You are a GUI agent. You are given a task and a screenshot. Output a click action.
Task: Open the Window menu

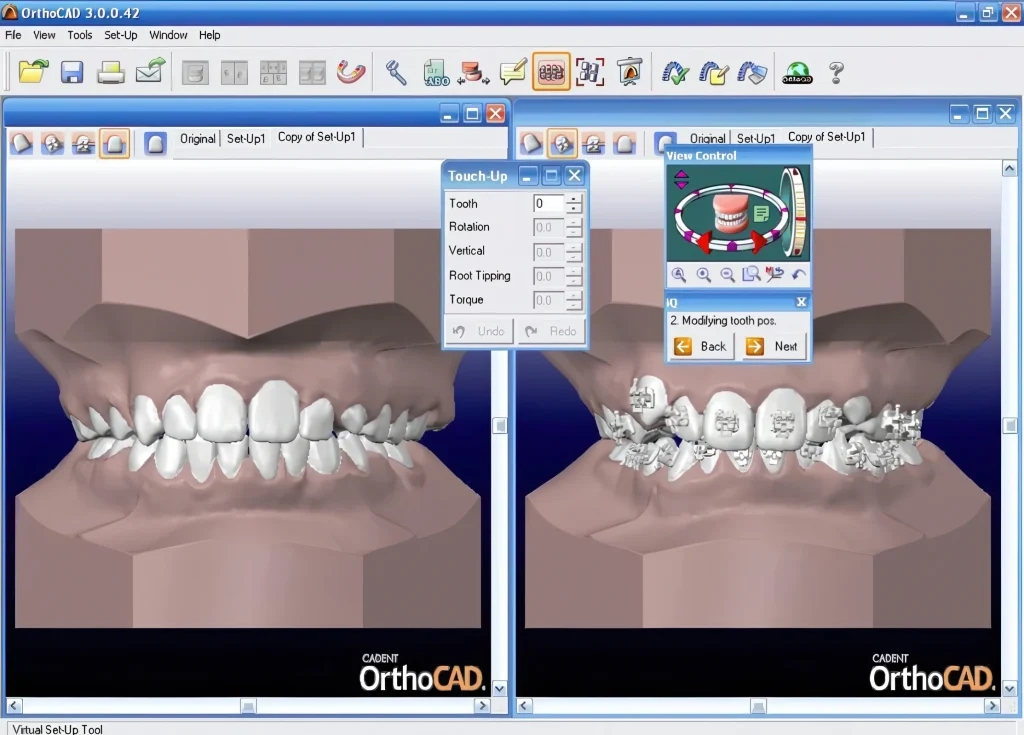pyautogui.click(x=168, y=35)
